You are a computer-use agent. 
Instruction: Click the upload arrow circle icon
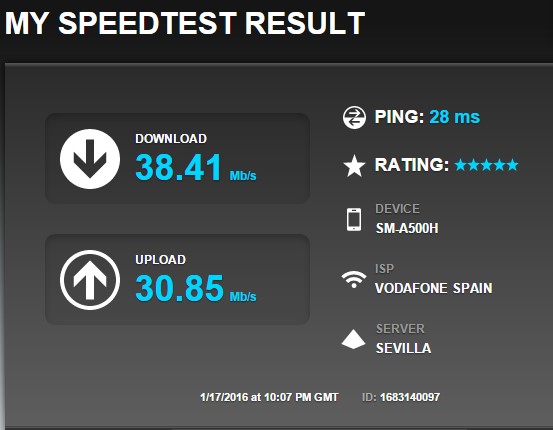point(90,280)
